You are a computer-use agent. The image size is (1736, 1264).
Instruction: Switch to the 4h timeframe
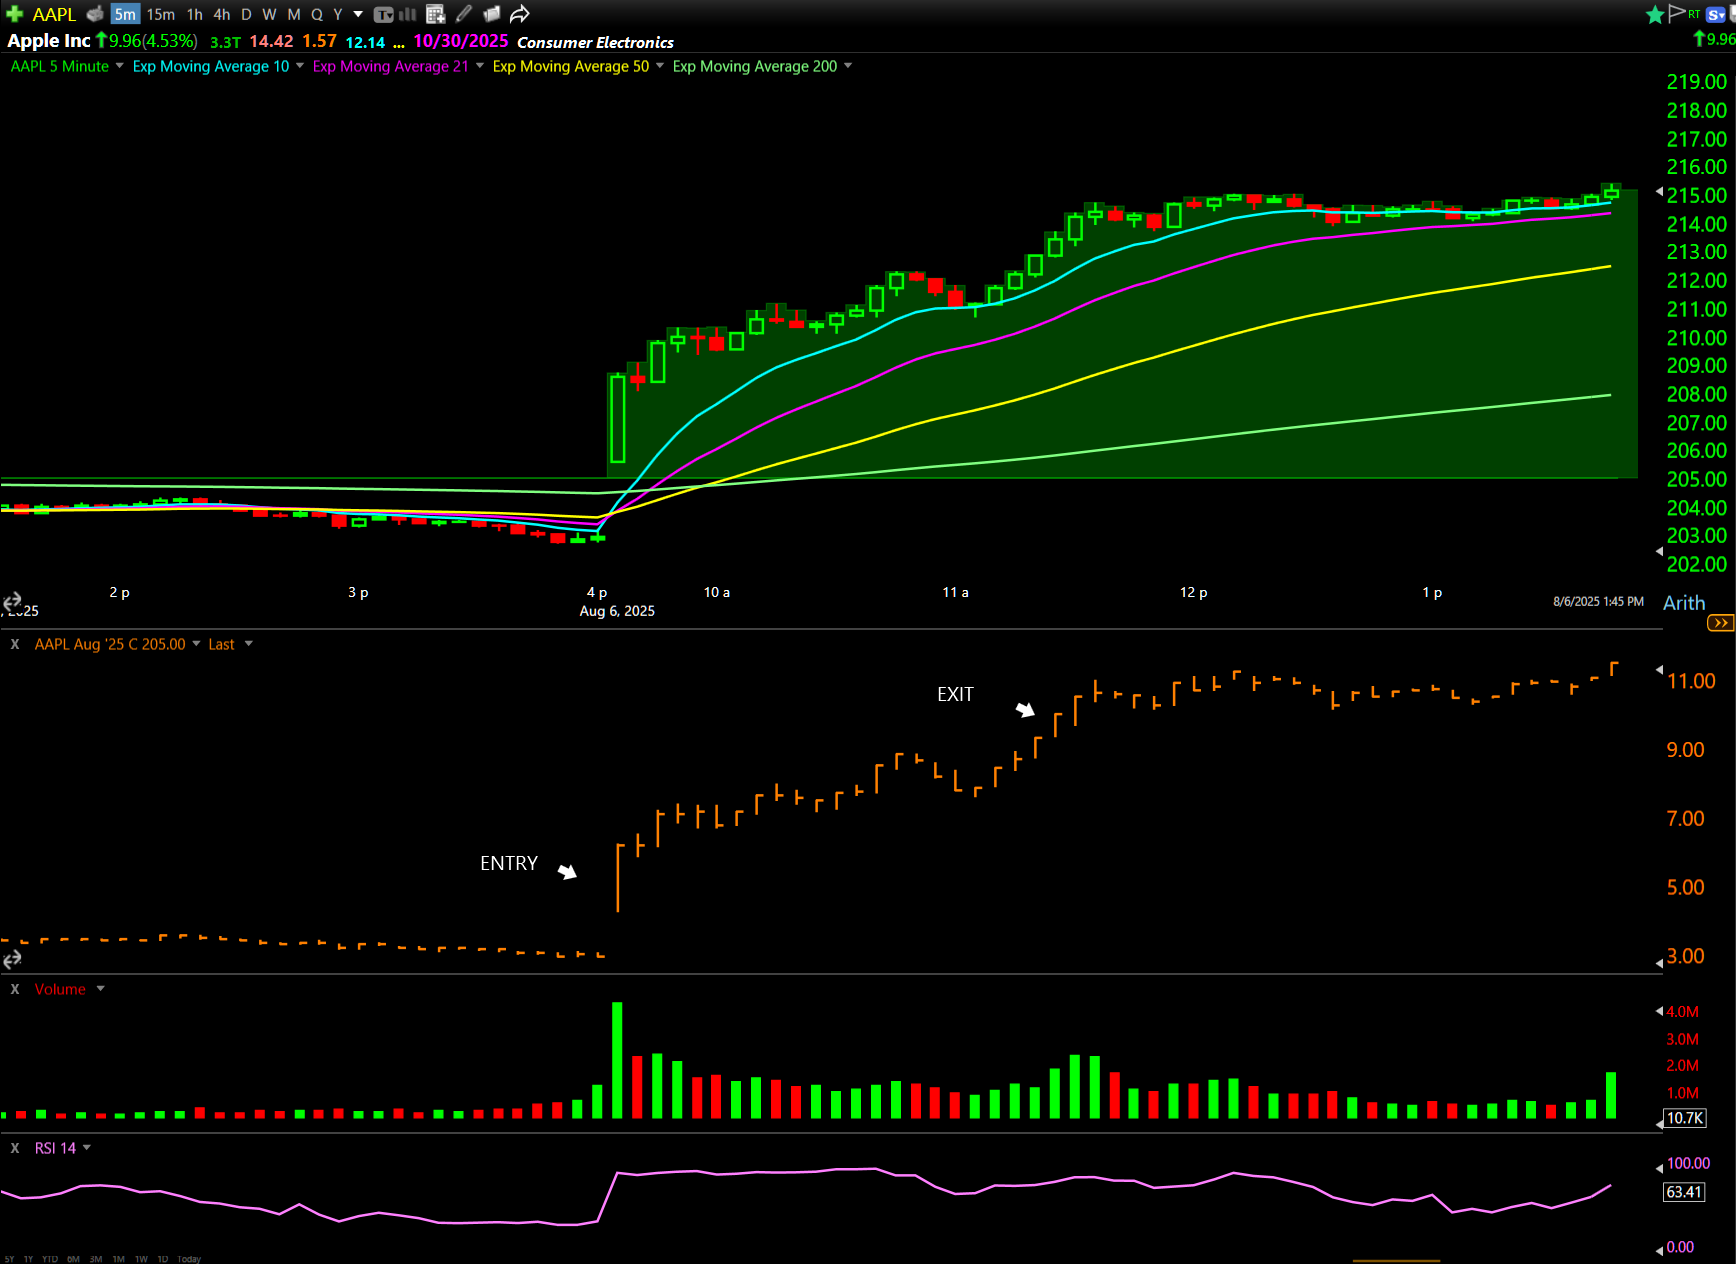click(x=222, y=14)
